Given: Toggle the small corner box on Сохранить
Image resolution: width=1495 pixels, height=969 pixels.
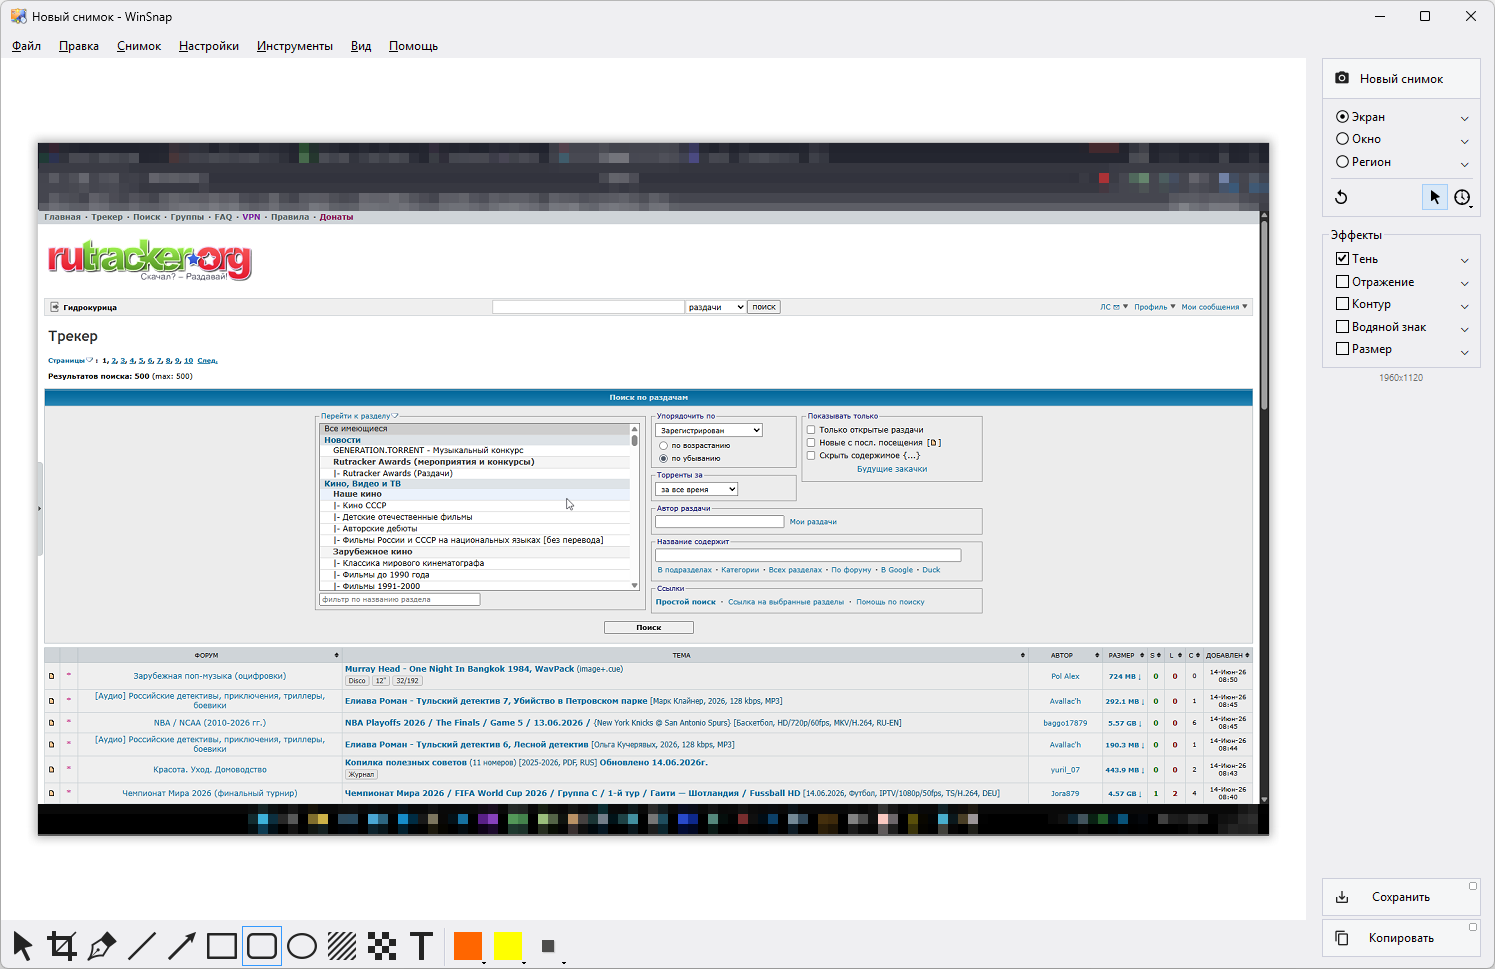Looking at the screenshot, I should [1473, 886].
